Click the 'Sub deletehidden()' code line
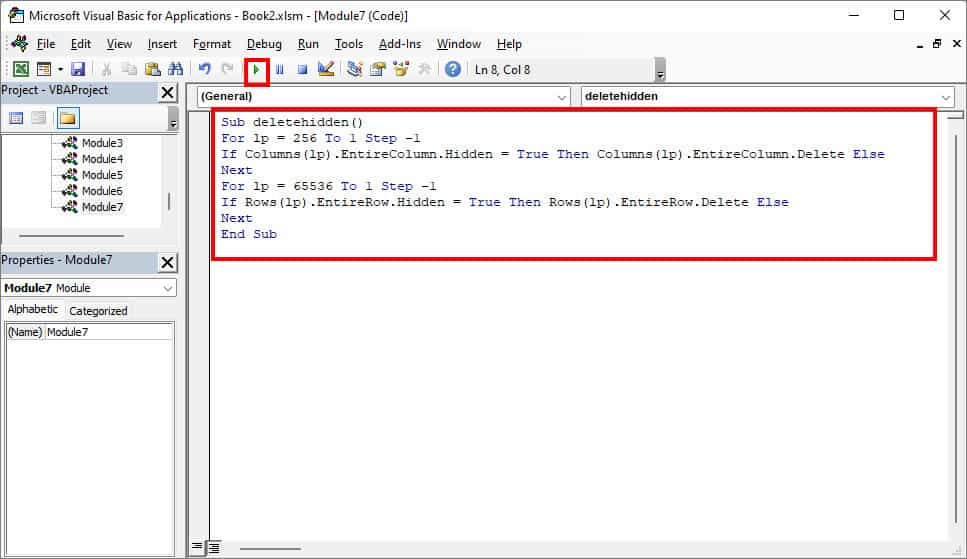 point(292,122)
